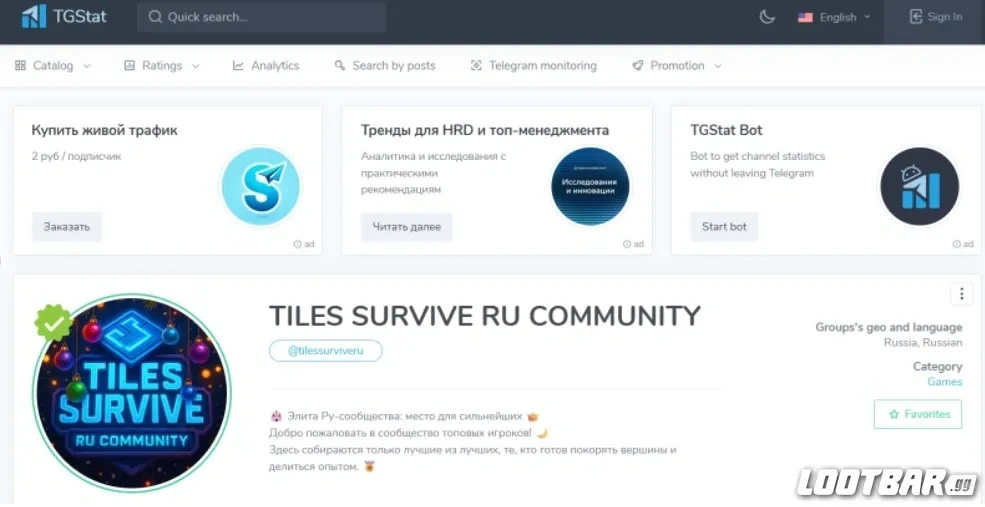Click the Search by posts magnifier icon
This screenshot has width=985, height=507.
(x=340, y=65)
